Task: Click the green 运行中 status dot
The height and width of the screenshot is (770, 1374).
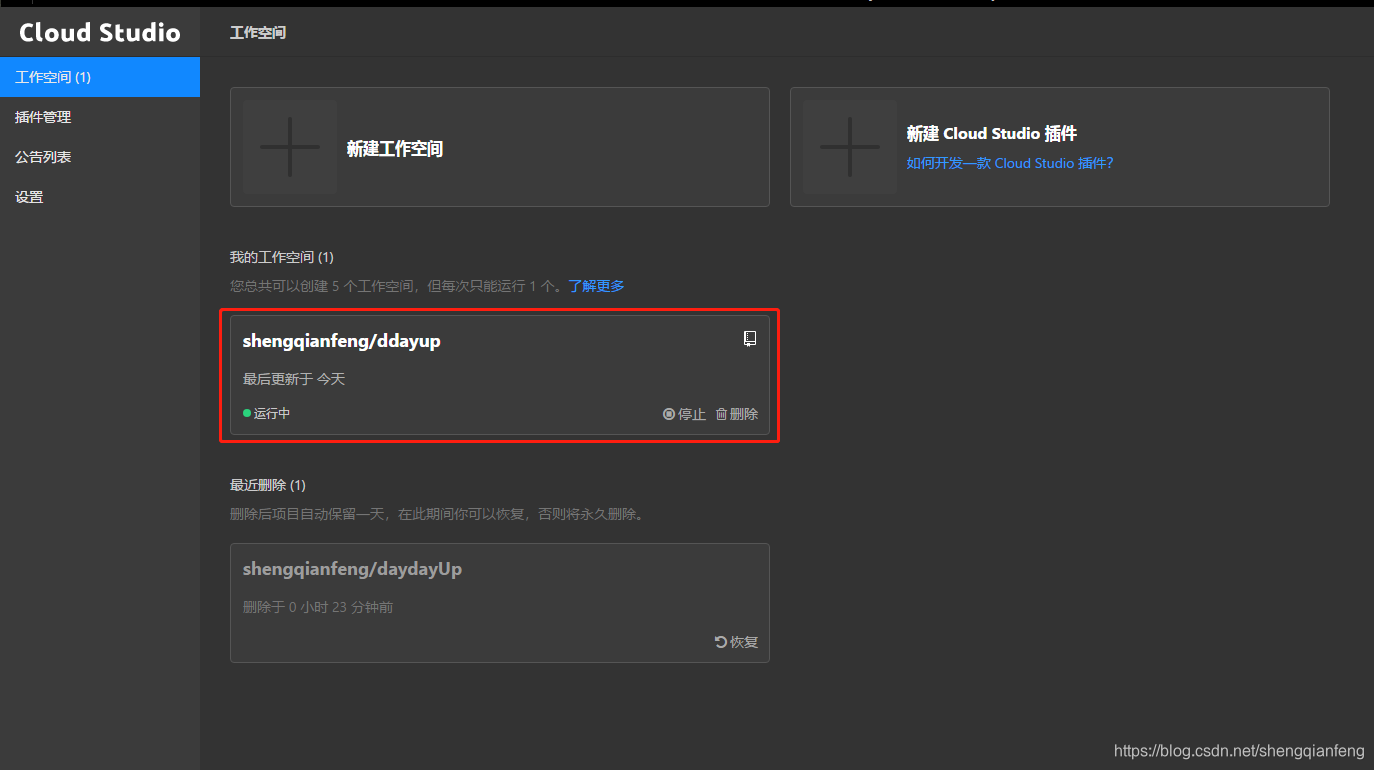Action: click(246, 413)
